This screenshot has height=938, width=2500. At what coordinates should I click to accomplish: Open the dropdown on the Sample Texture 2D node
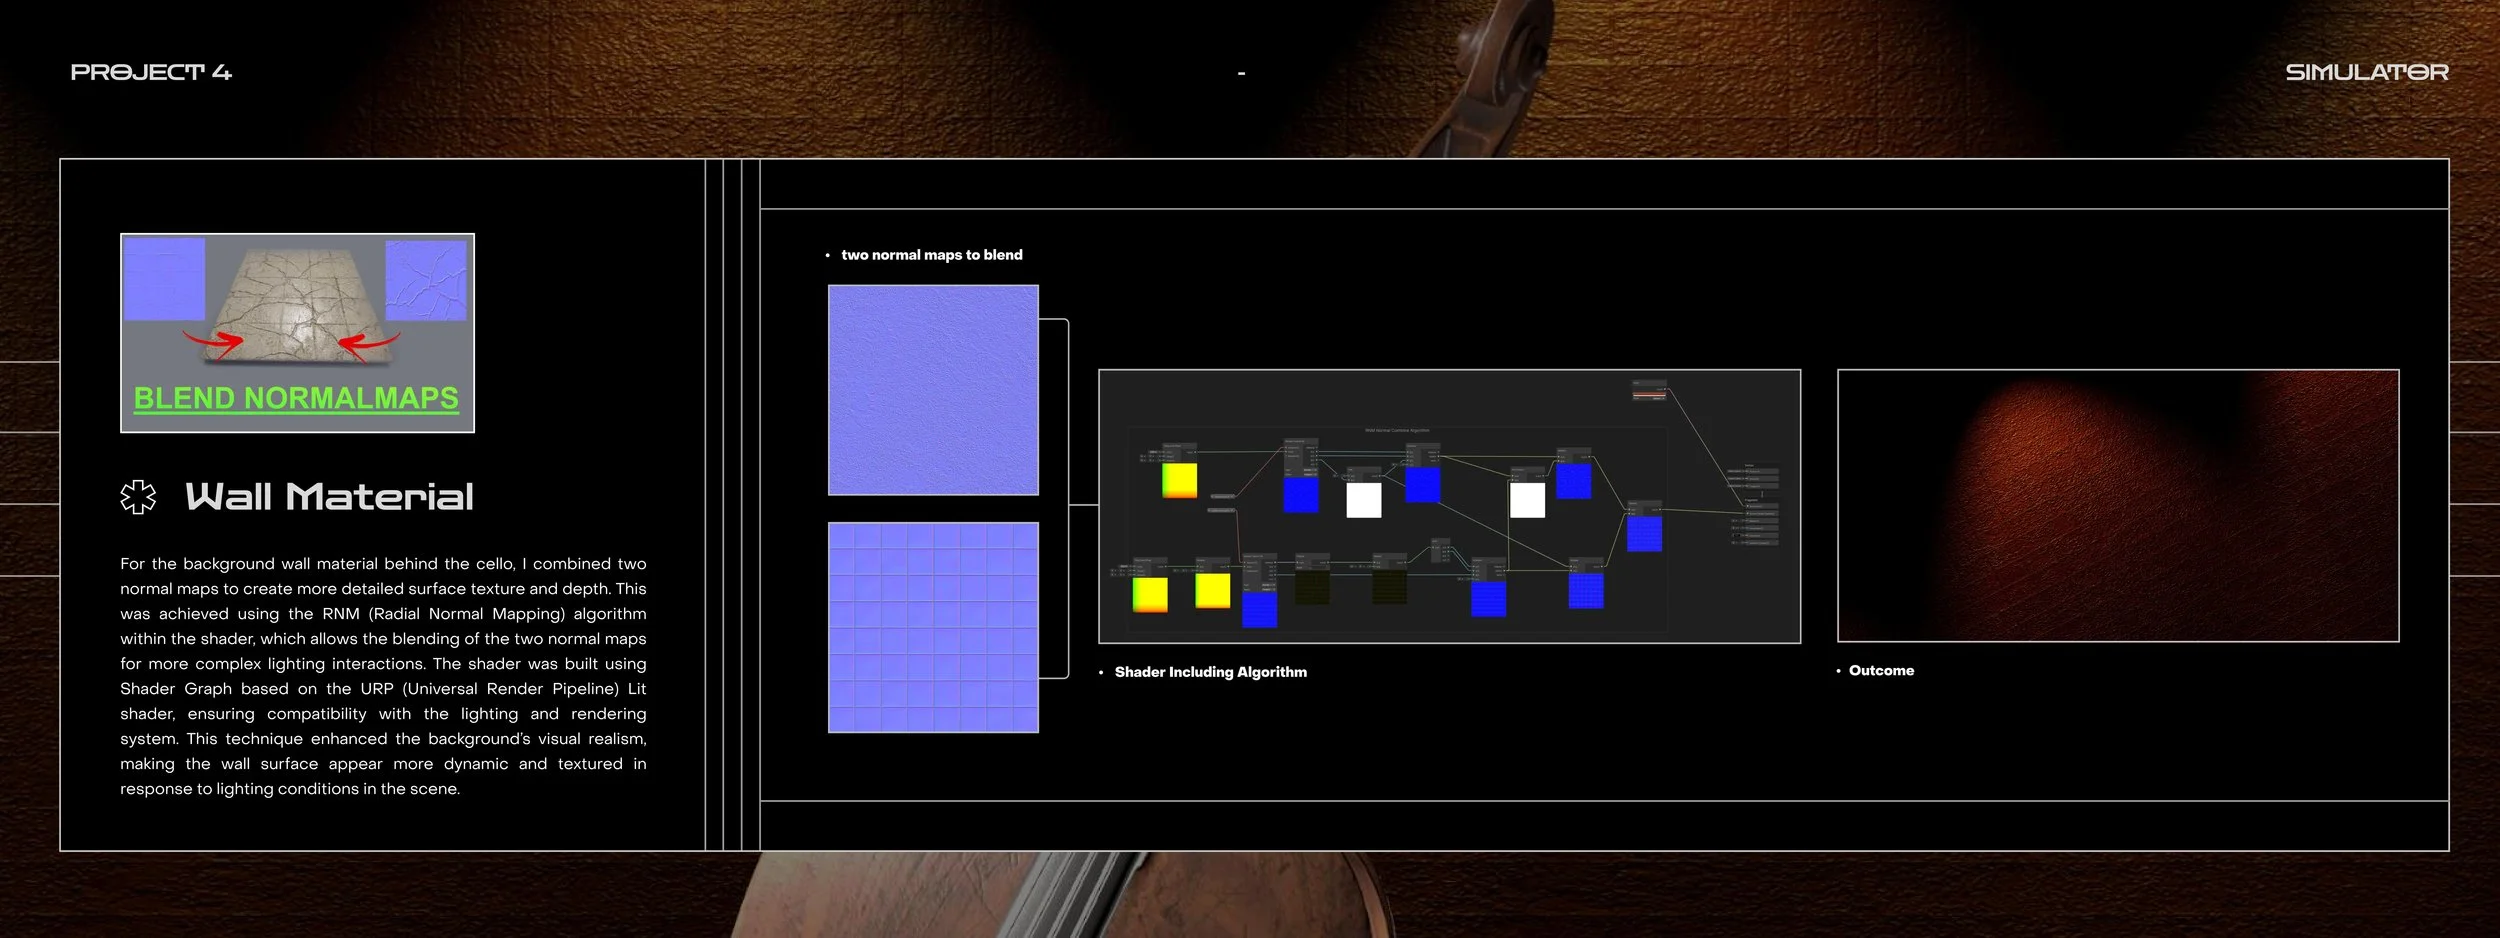pyautogui.click(x=1311, y=469)
